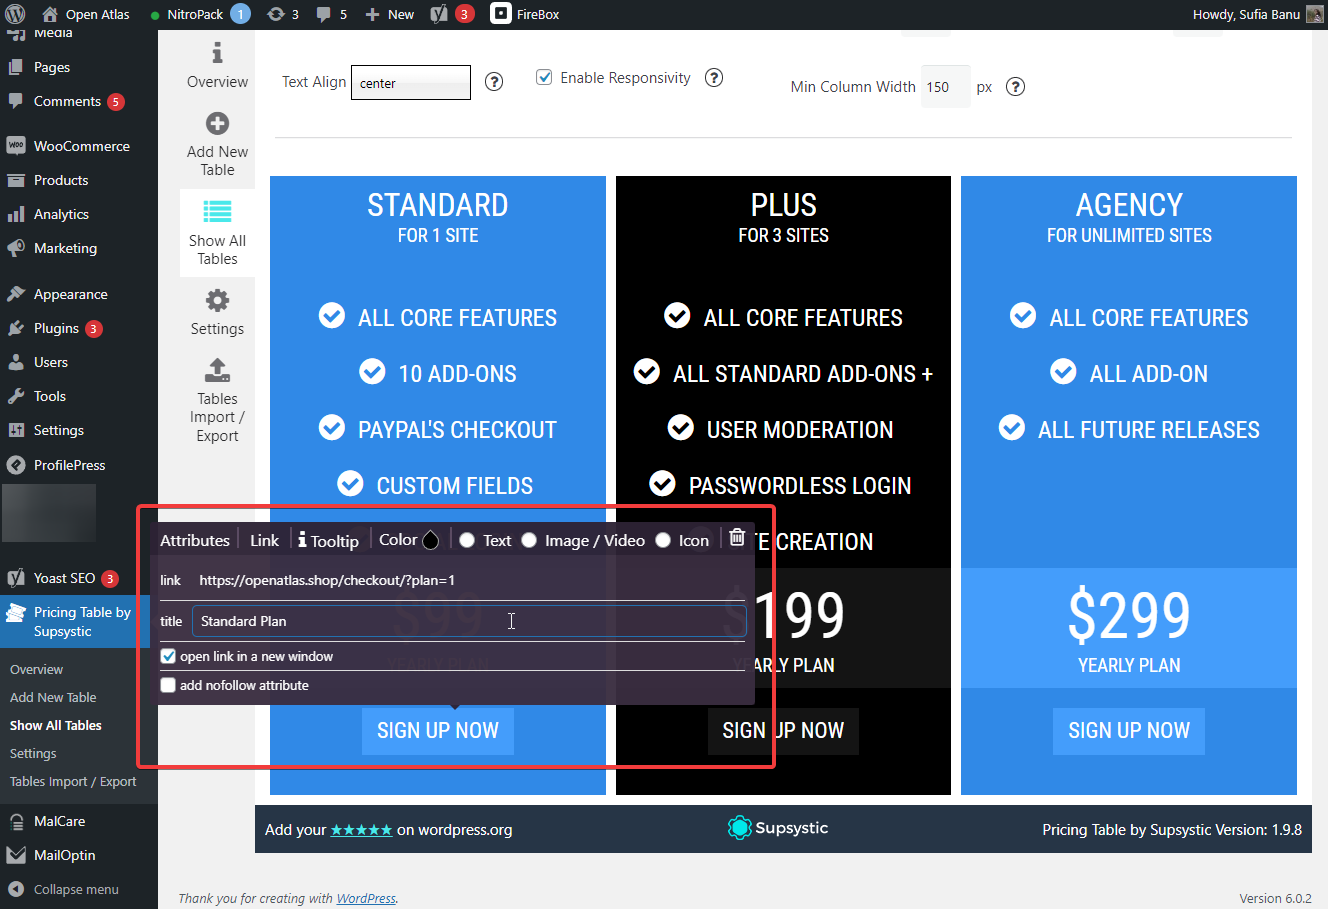This screenshot has width=1328, height=909.
Task: Show help for Text Align
Action: [x=494, y=82]
